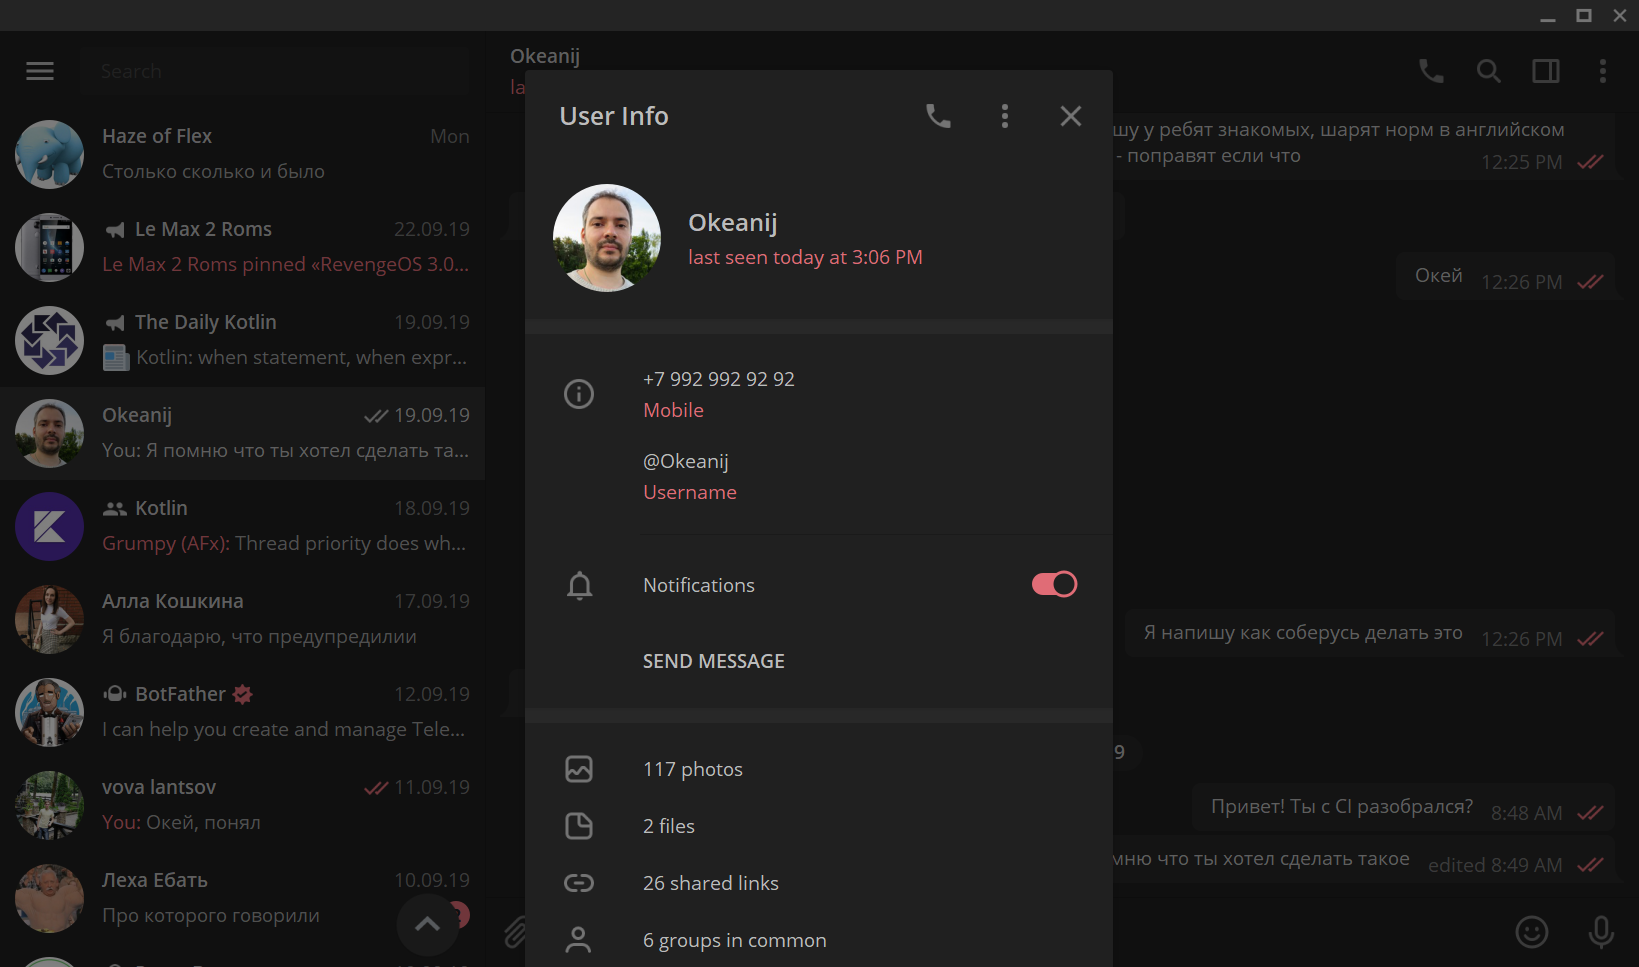This screenshot has height=967, width=1639.
Task: Click the search icon in chat header
Action: (1488, 71)
